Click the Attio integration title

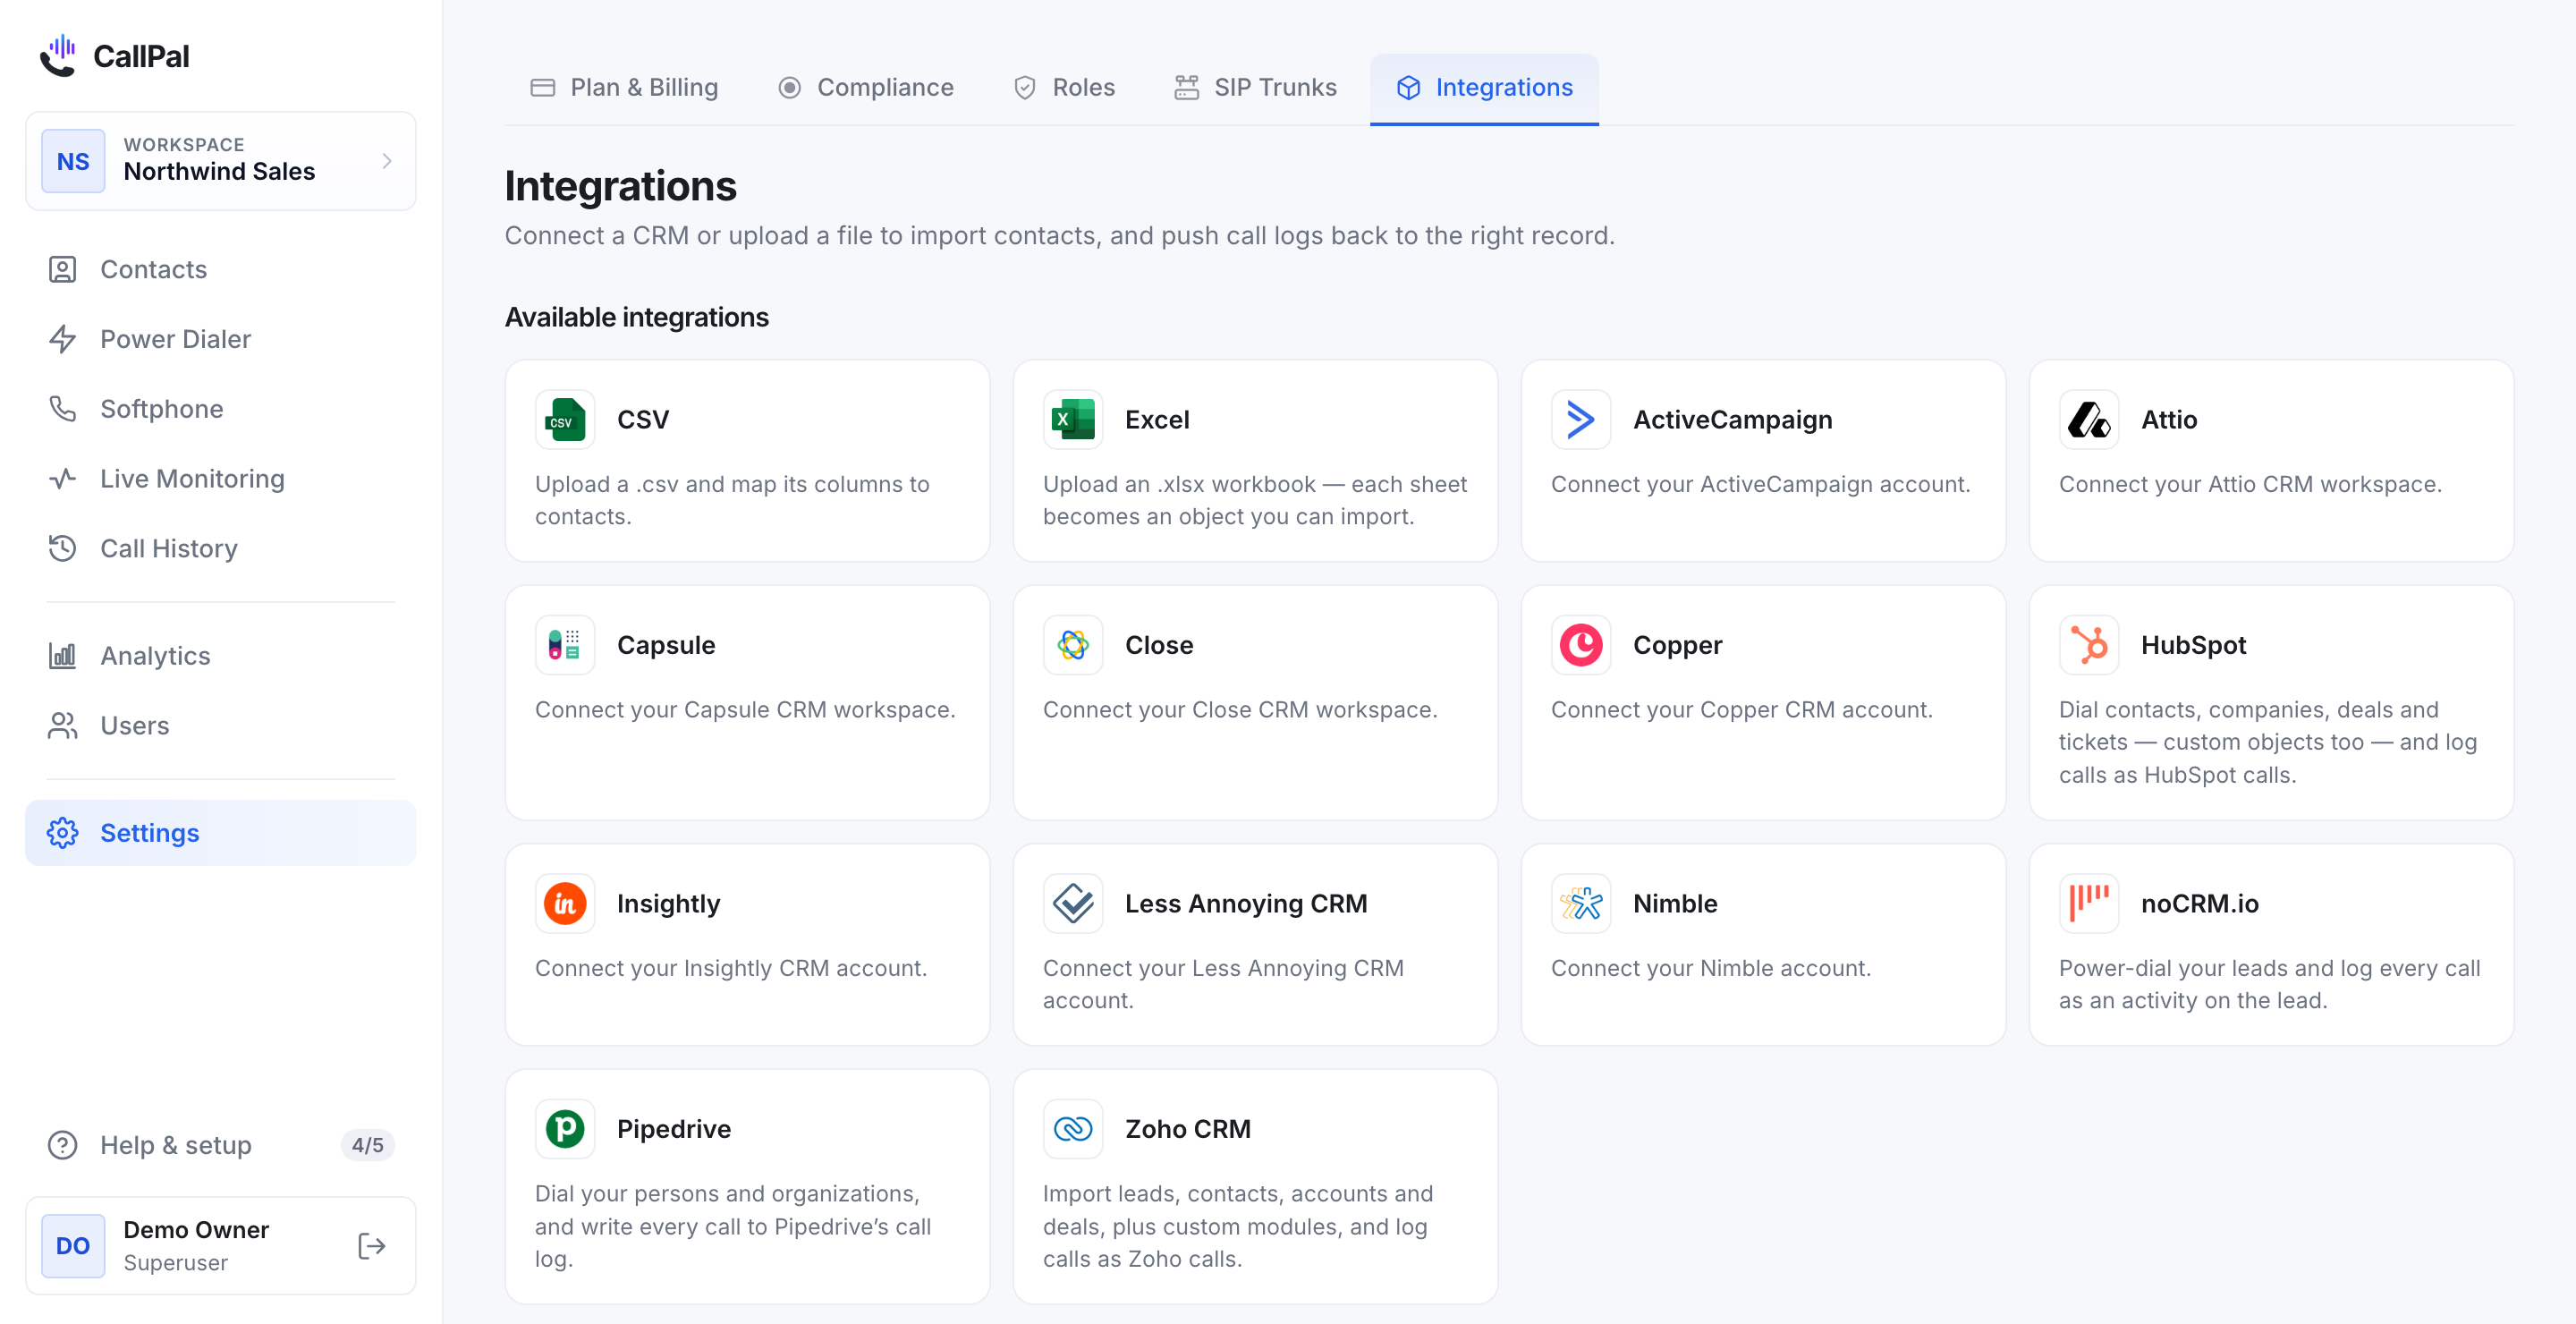[2169, 420]
